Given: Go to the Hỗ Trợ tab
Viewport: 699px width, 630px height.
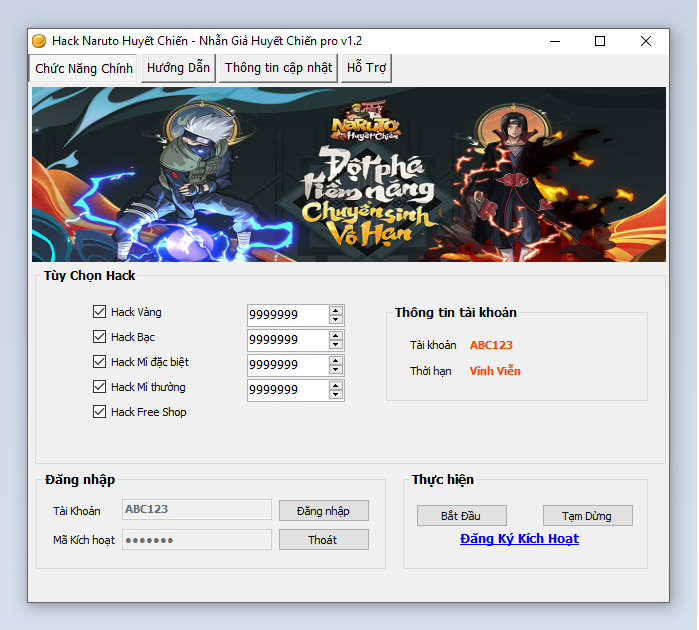Looking at the screenshot, I should (366, 68).
